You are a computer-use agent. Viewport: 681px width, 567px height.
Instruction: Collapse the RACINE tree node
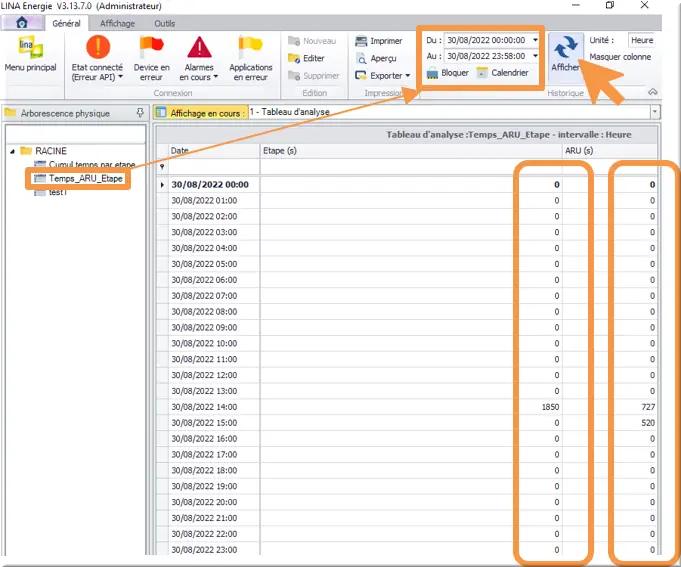tap(12, 151)
